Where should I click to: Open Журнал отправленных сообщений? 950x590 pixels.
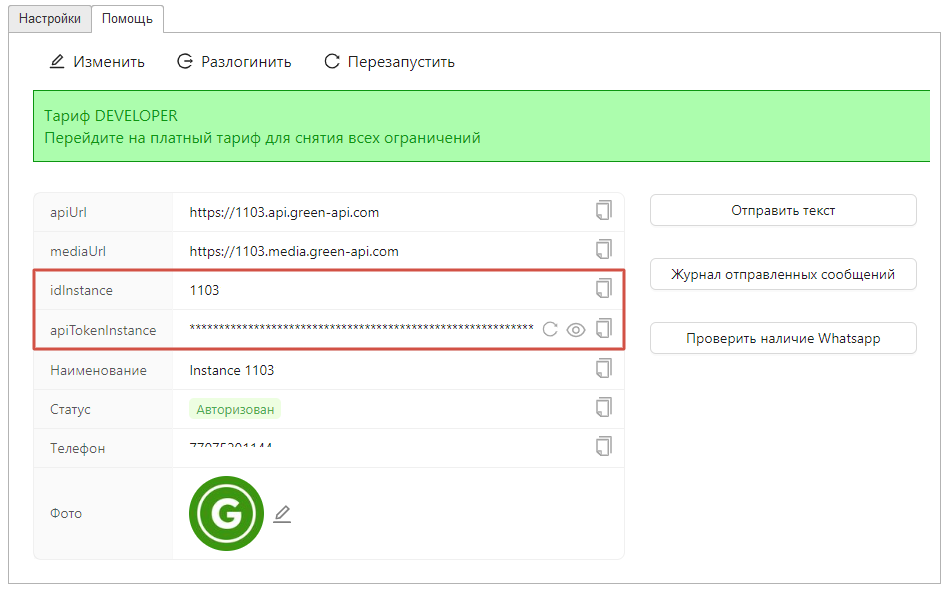783,274
